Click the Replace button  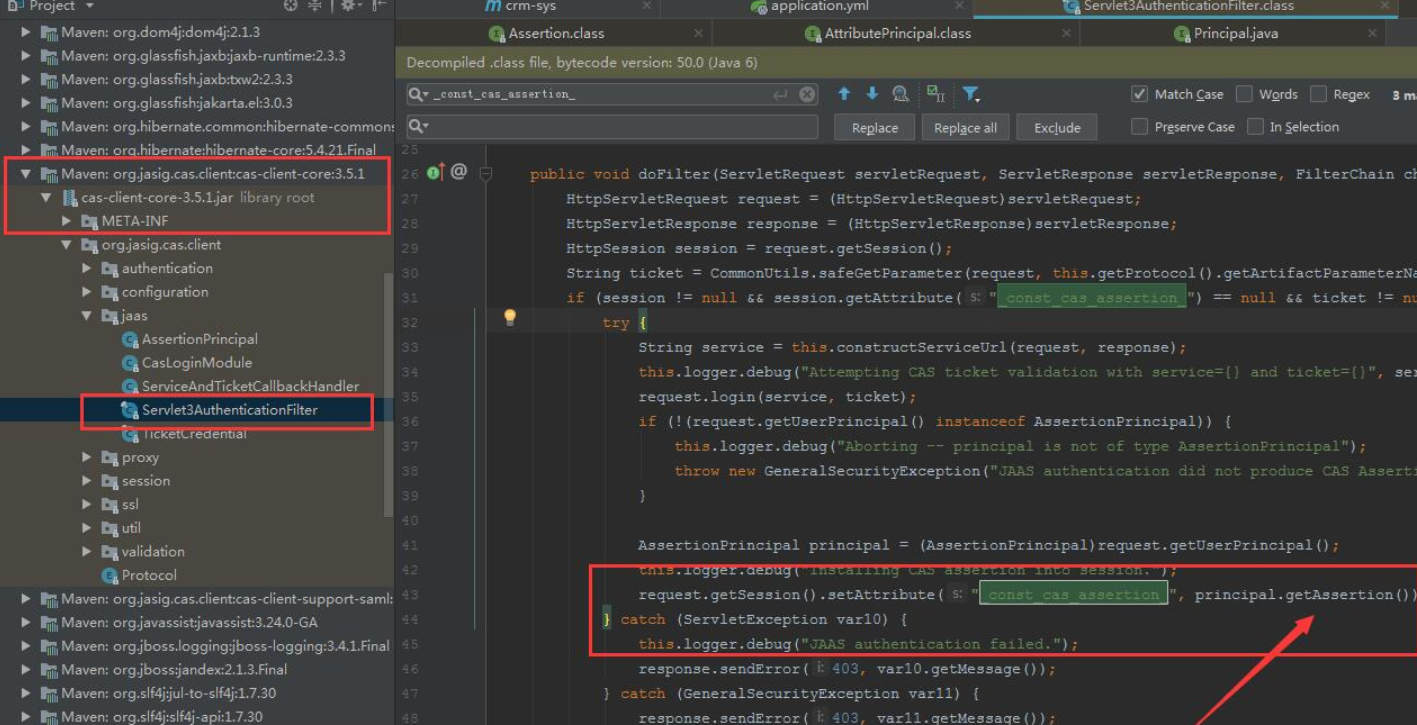[874, 128]
